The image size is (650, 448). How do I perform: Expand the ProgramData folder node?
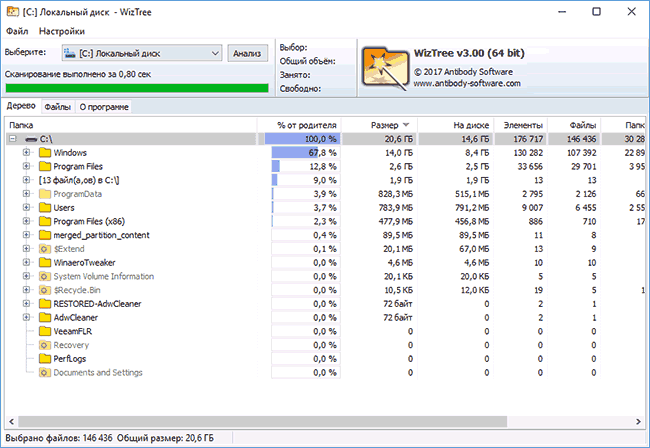coord(27,194)
